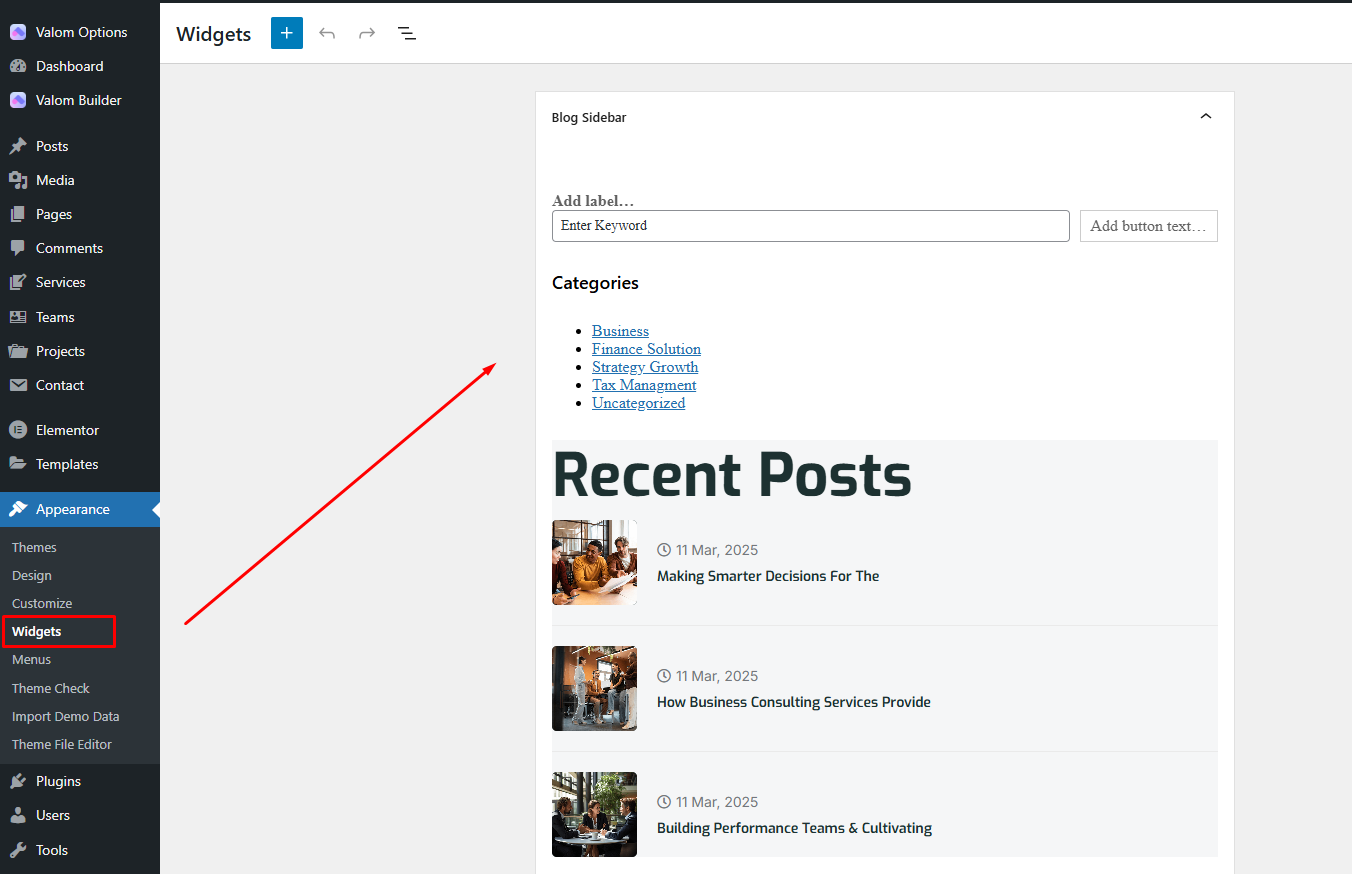The width and height of the screenshot is (1352, 874).
Task: Click the blue add block plus button
Action: [286, 33]
